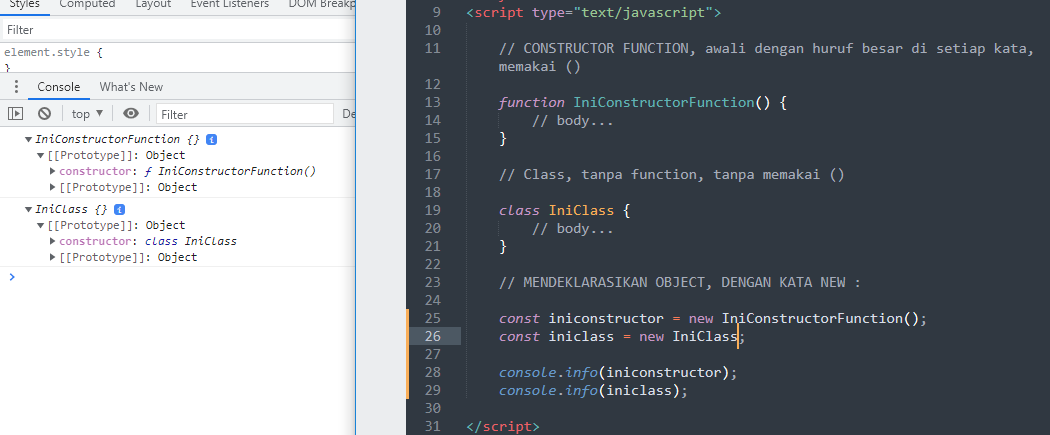The height and width of the screenshot is (435, 1050).
Task: Collapse [[Prototype]] under IniClass
Action: 41,225
